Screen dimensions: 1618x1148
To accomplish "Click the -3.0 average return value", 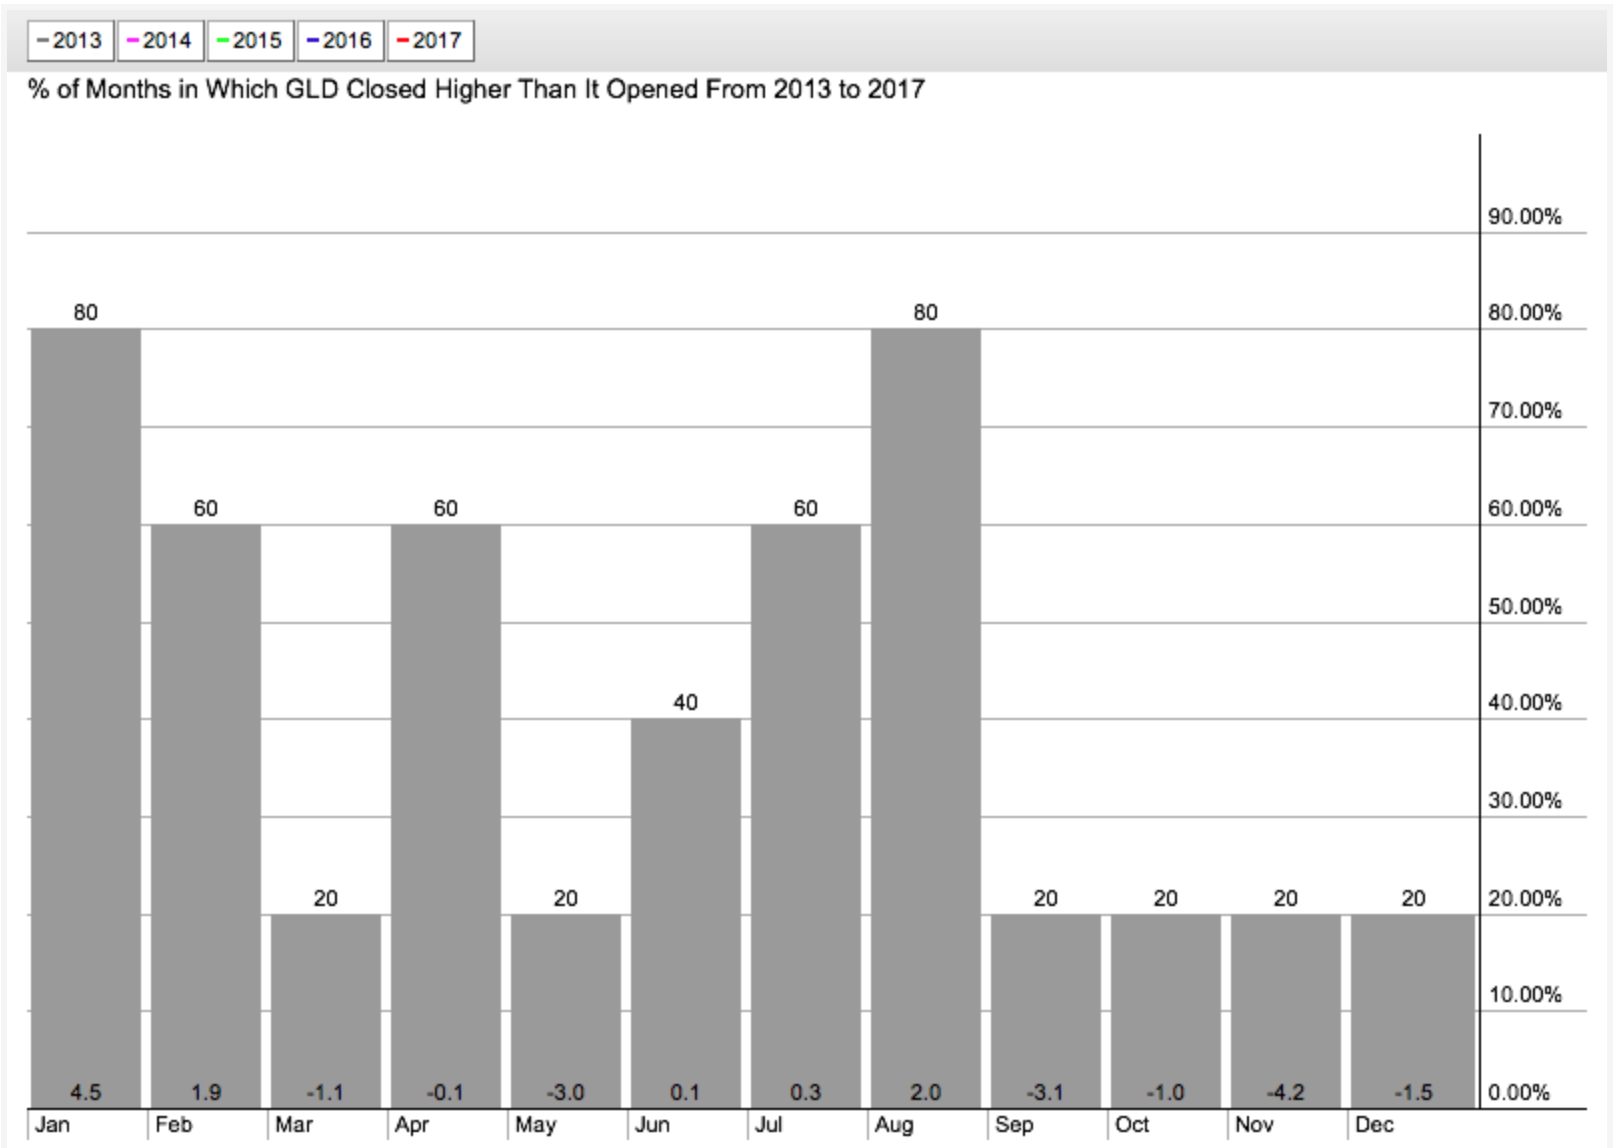I will pos(566,1093).
